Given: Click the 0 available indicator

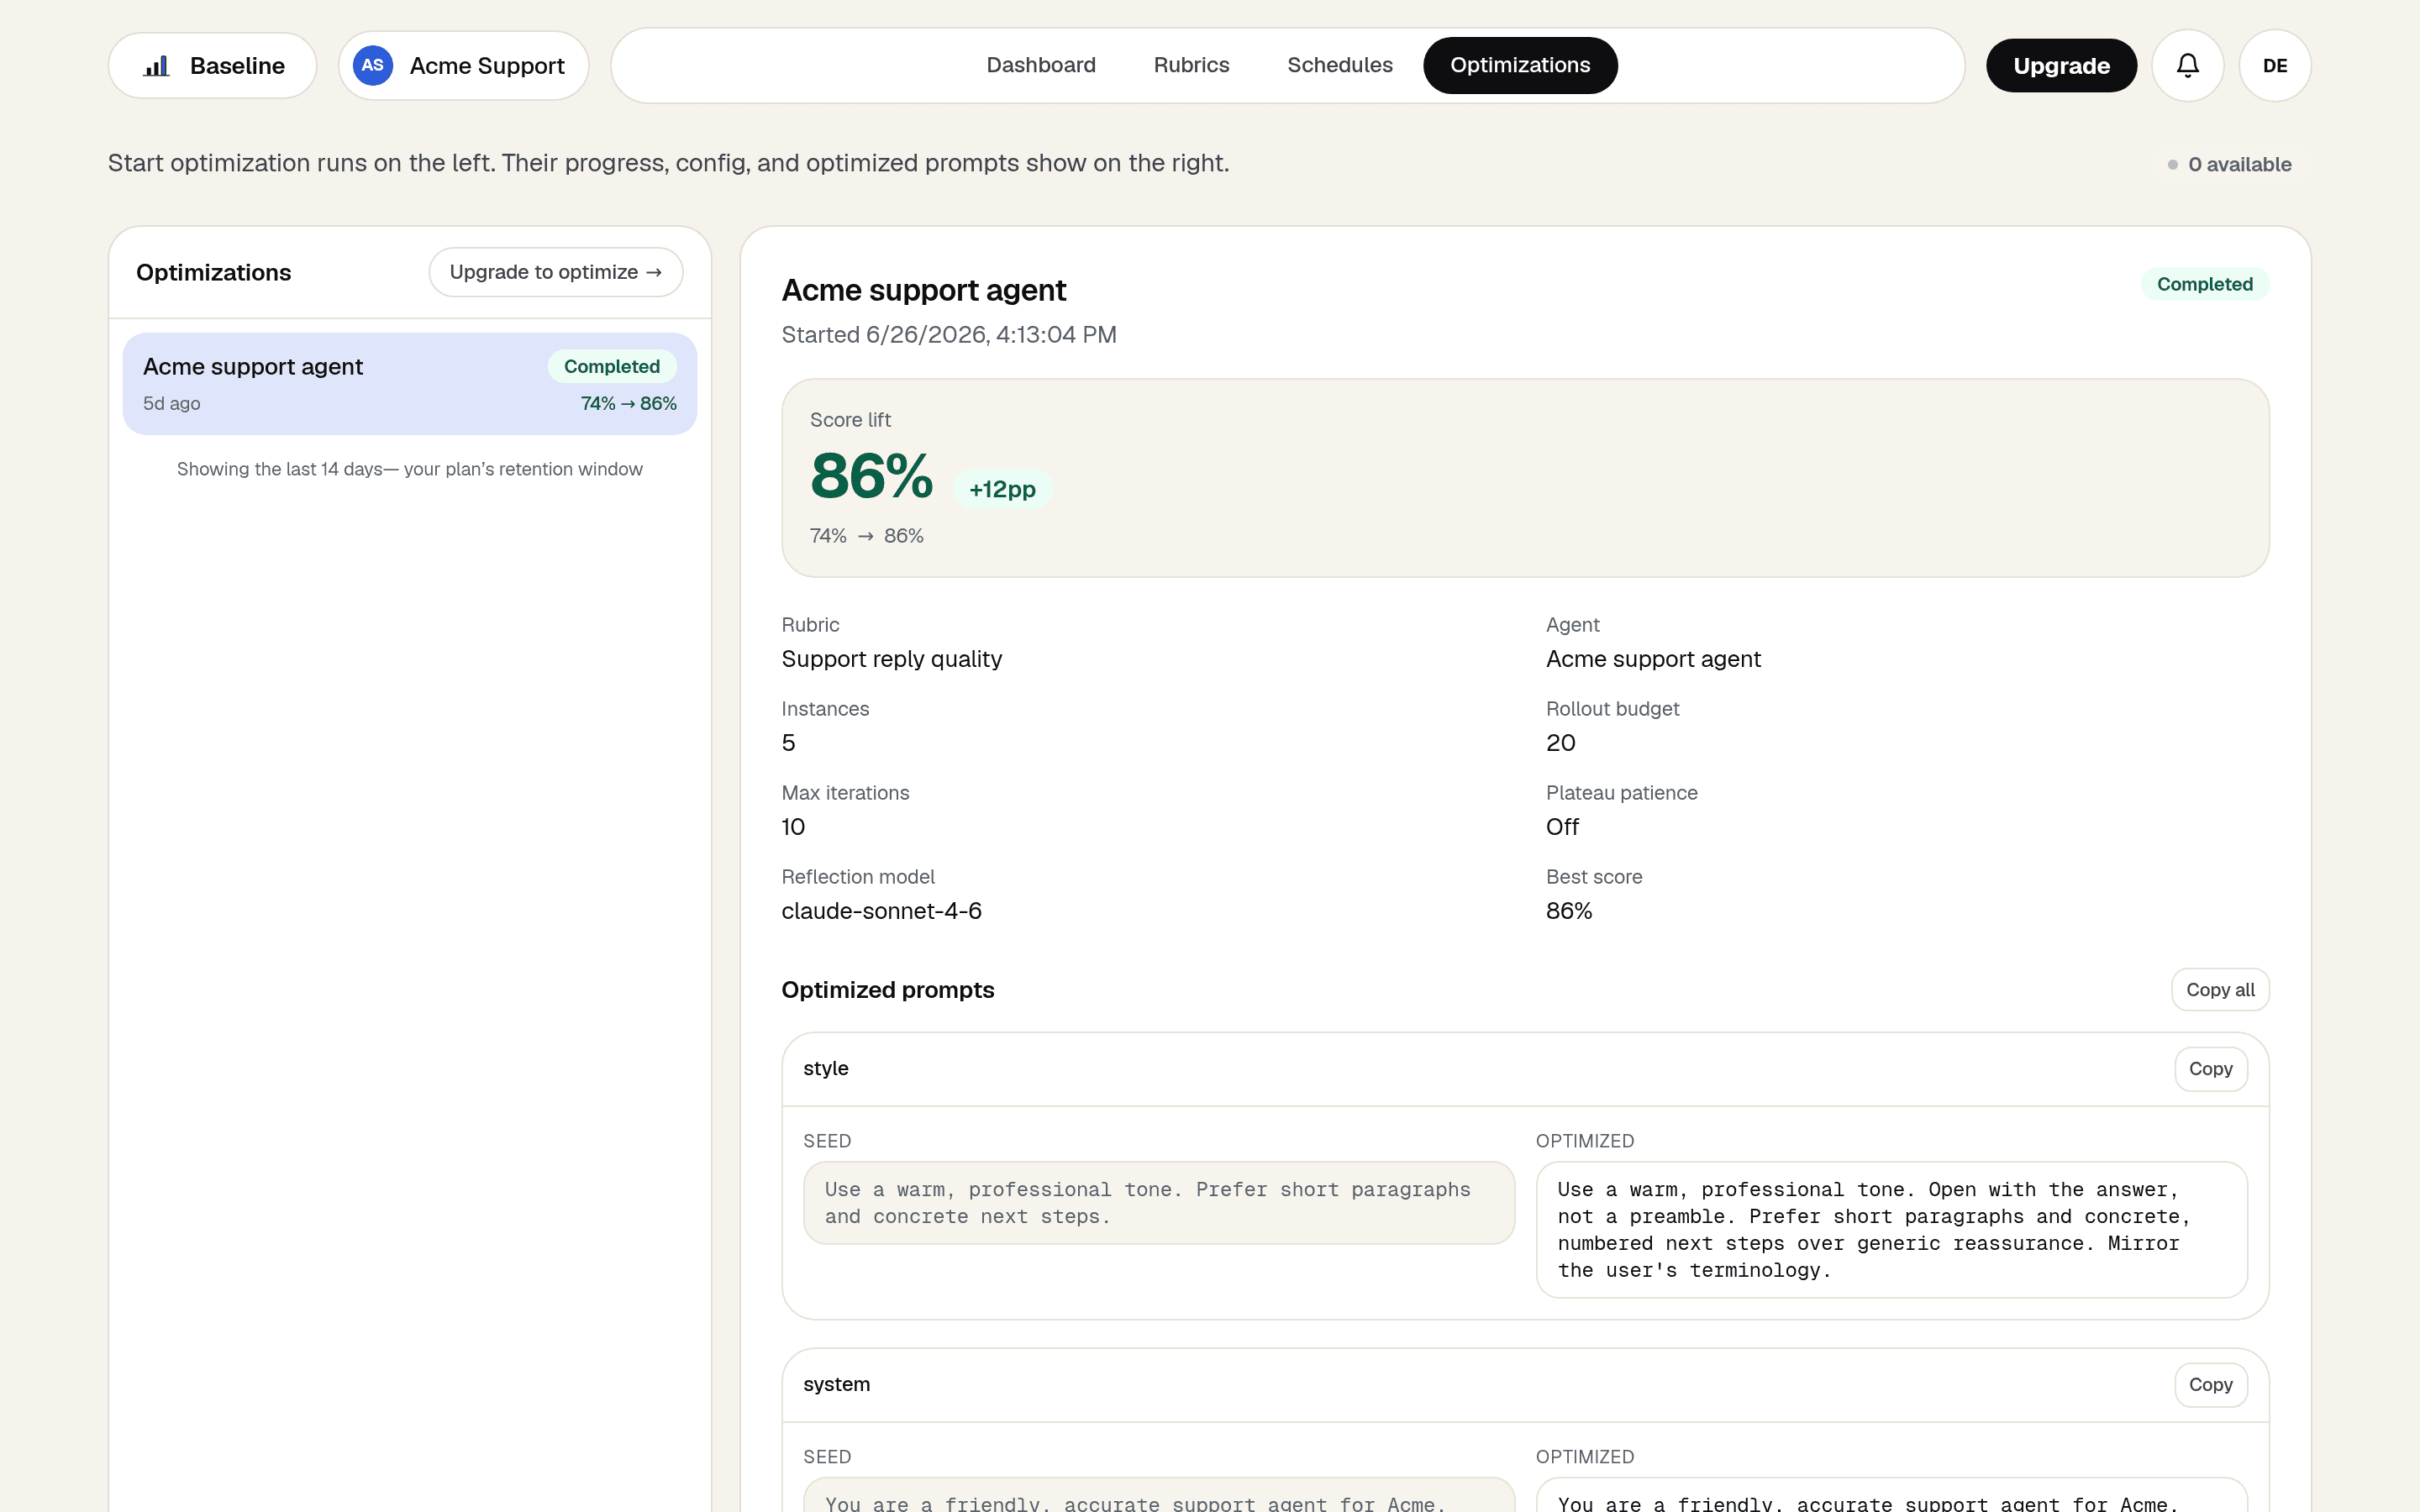Looking at the screenshot, I should click(2229, 164).
